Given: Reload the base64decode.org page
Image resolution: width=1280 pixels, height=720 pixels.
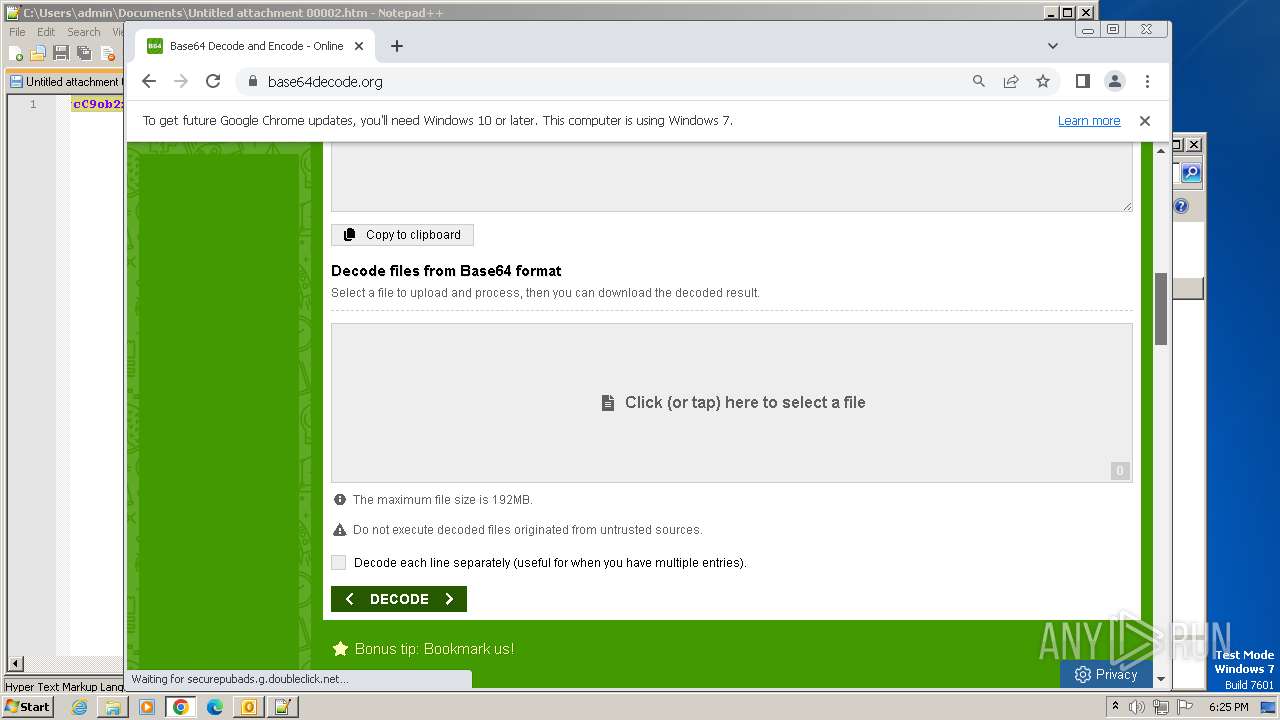Looking at the screenshot, I should coord(213,82).
